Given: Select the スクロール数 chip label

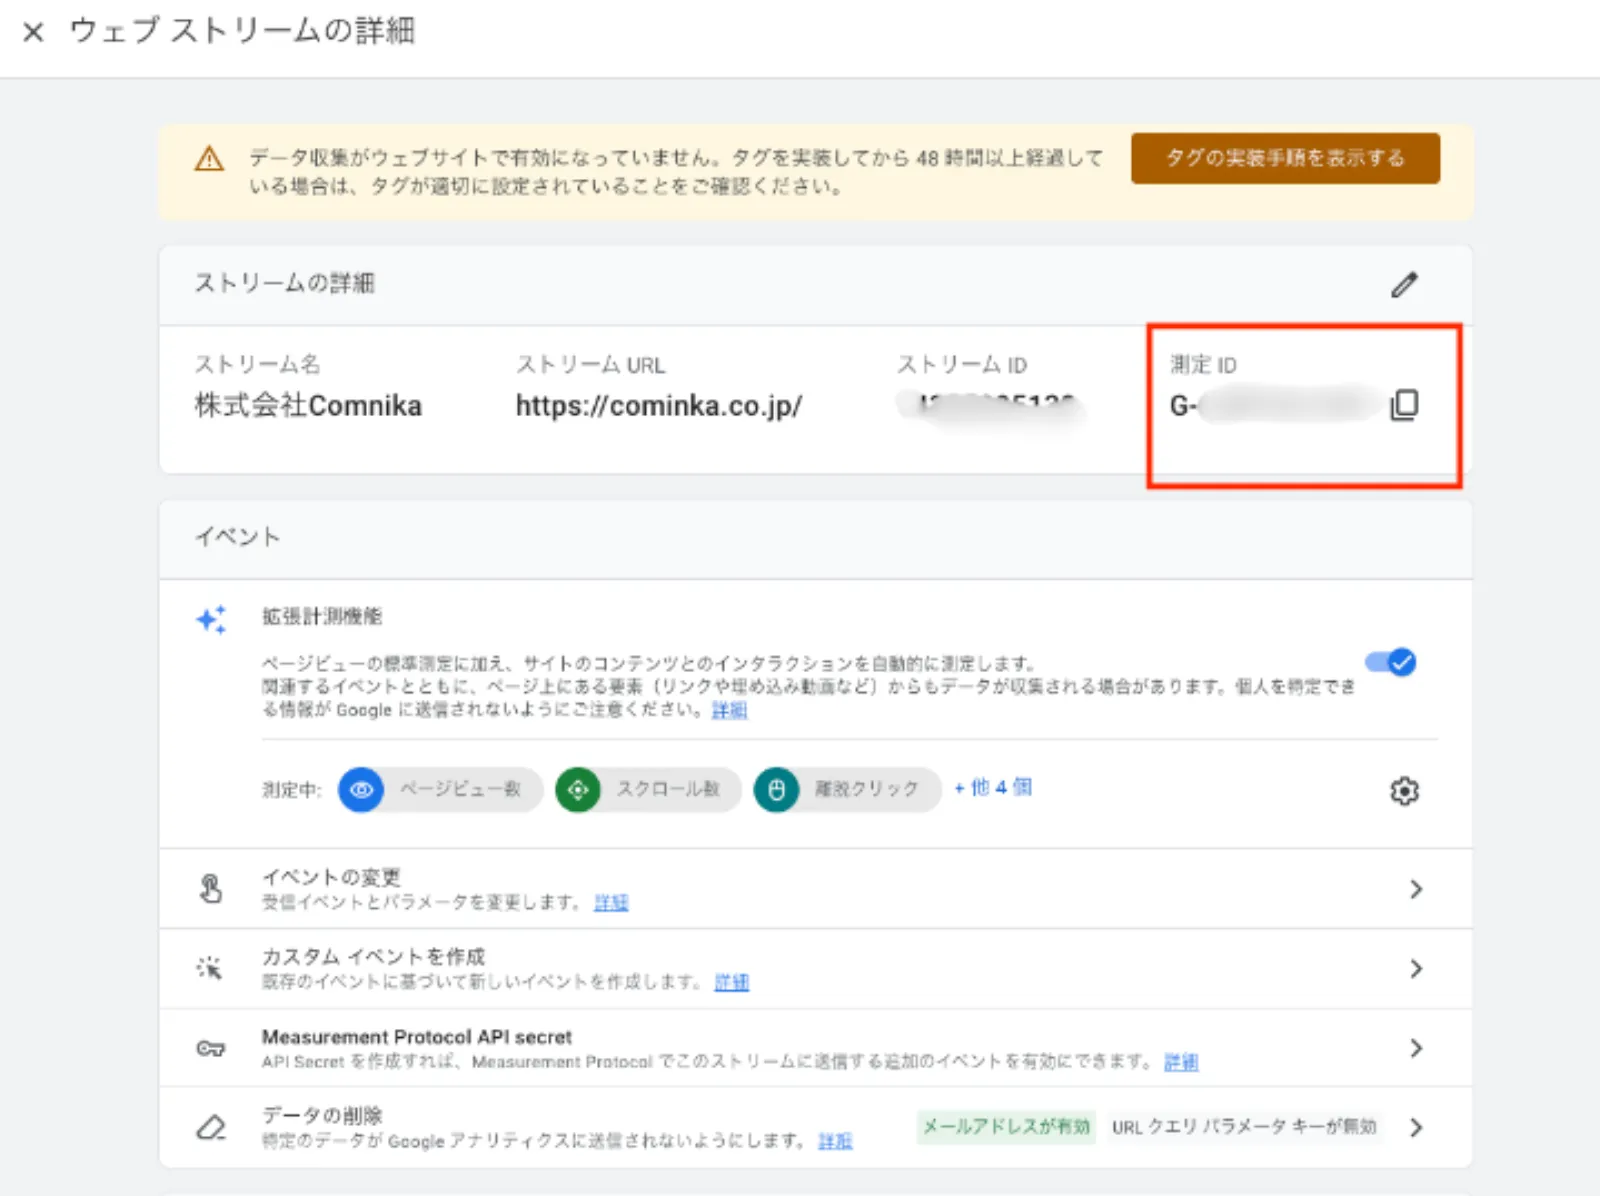Looking at the screenshot, I should click(x=668, y=789).
